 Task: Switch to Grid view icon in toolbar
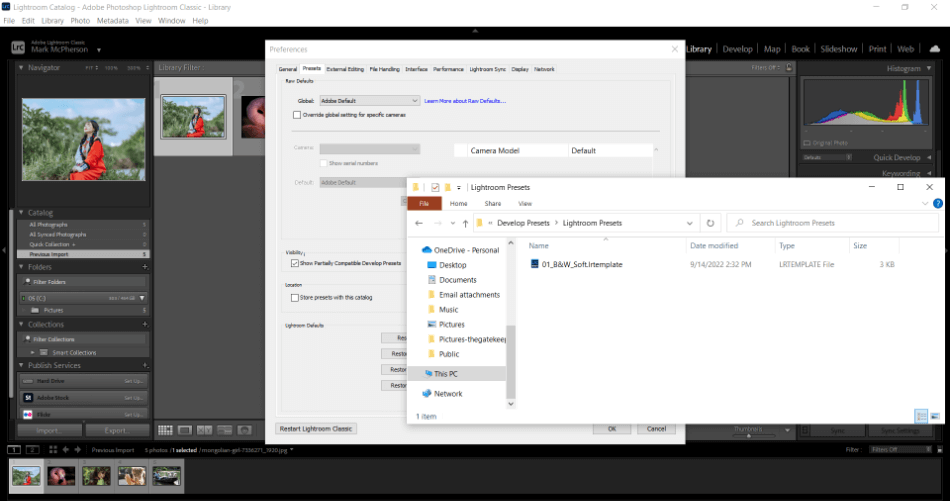pyautogui.click(x=165, y=430)
